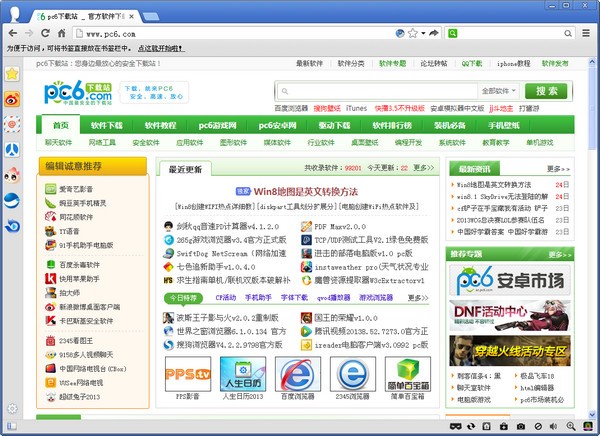Click the 人生日历2013 app thumbnail
600x436 pixels.
(243, 374)
